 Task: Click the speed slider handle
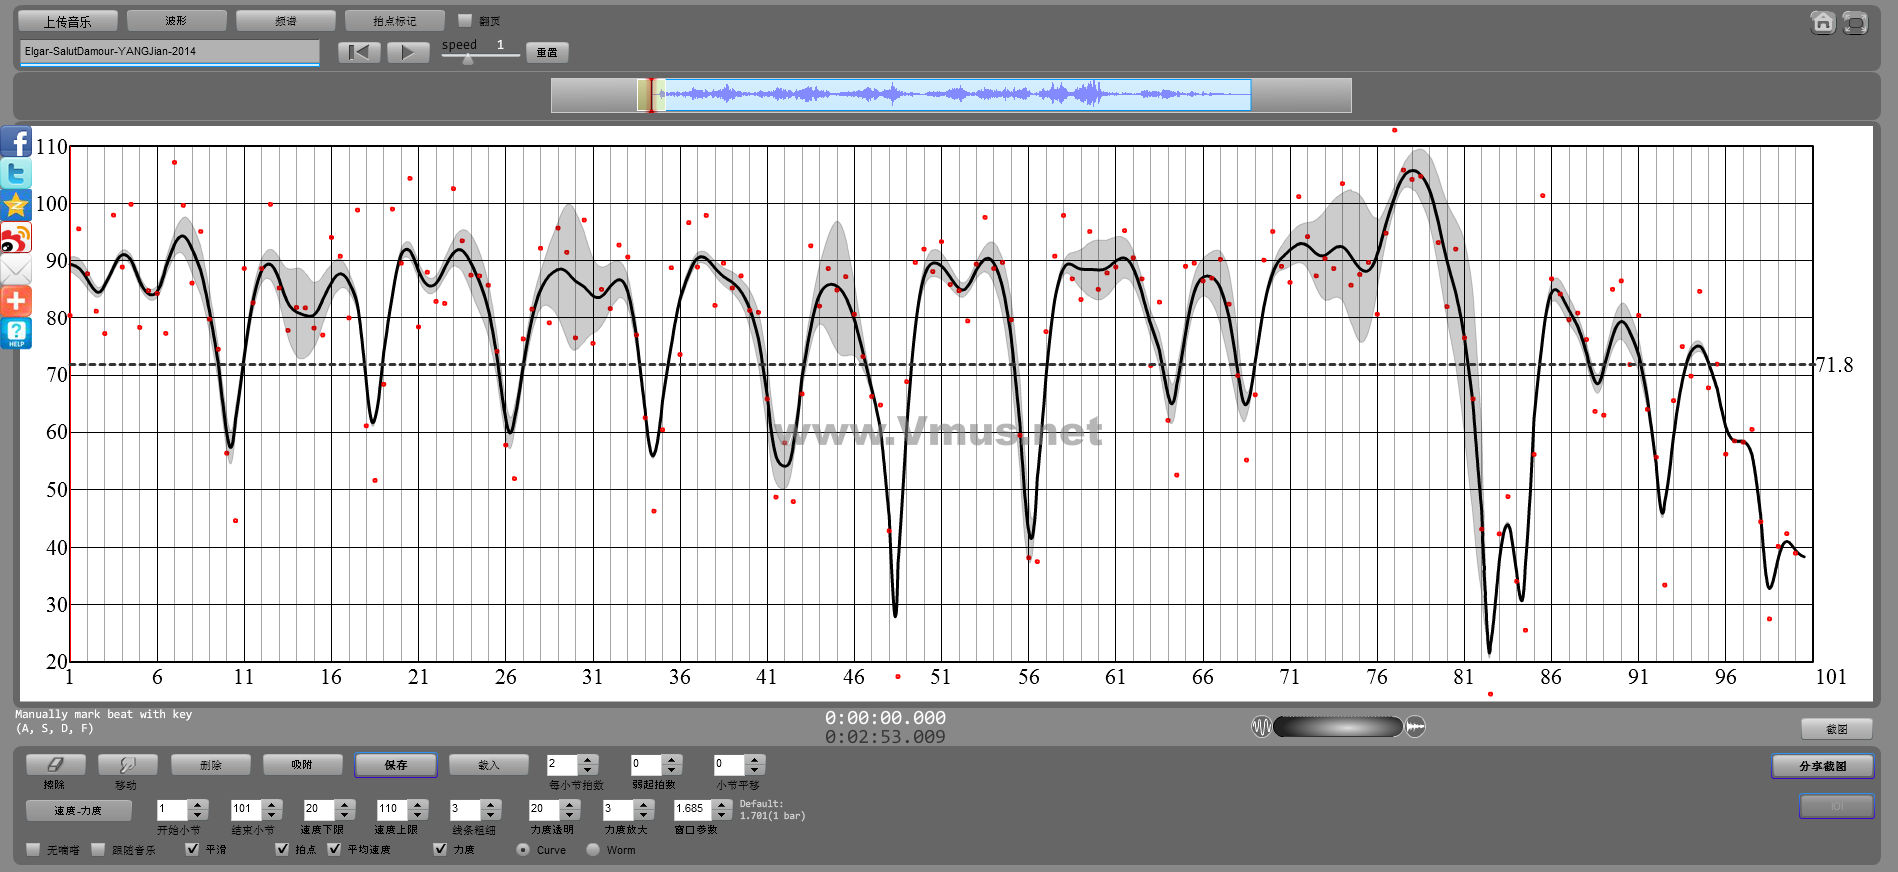tap(467, 58)
